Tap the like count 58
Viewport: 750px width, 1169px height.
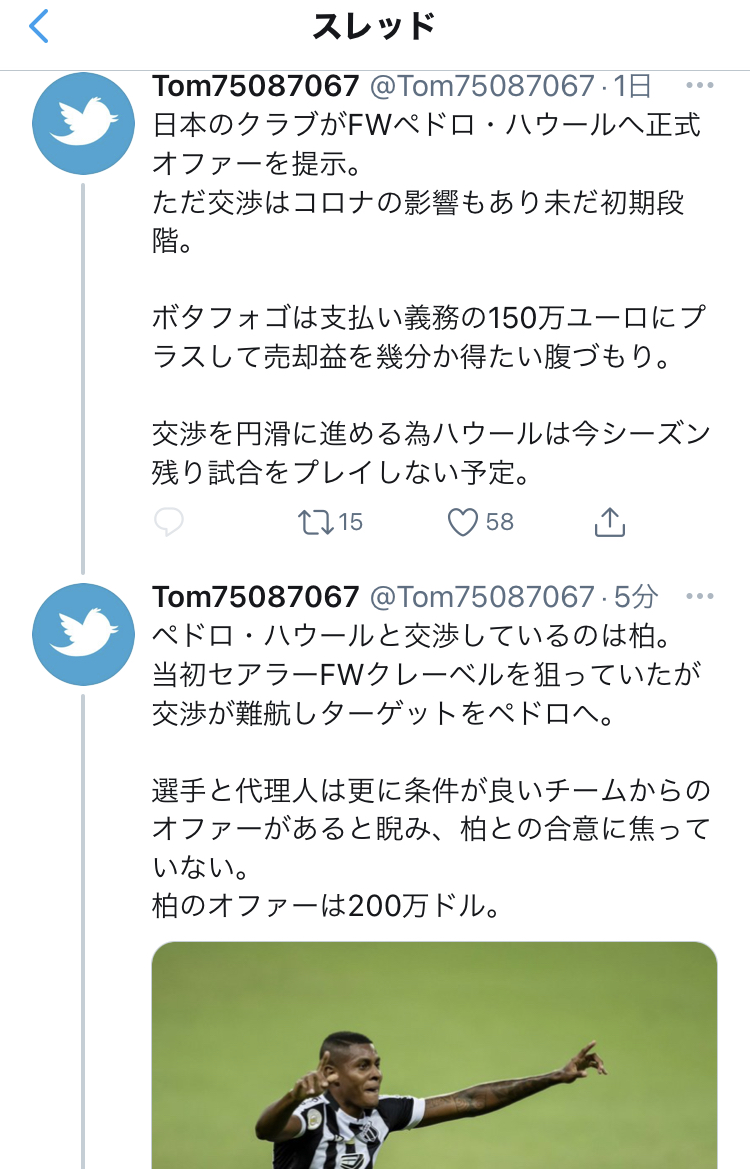tap(498, 521)
